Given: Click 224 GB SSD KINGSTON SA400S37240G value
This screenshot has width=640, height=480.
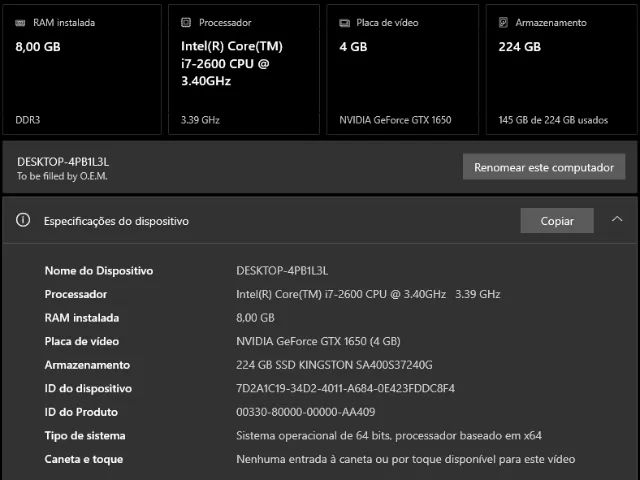Looking at the screenshot, I should [x=334, y=365].
